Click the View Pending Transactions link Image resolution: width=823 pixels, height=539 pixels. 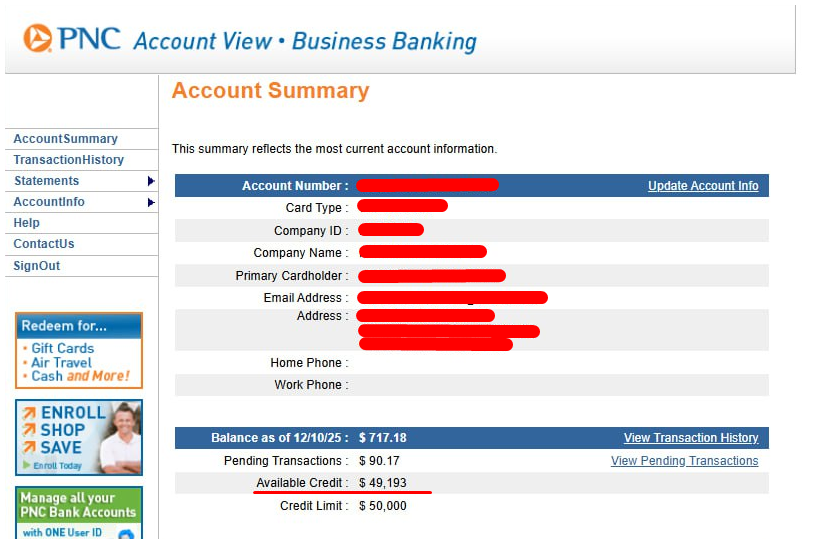684,461
